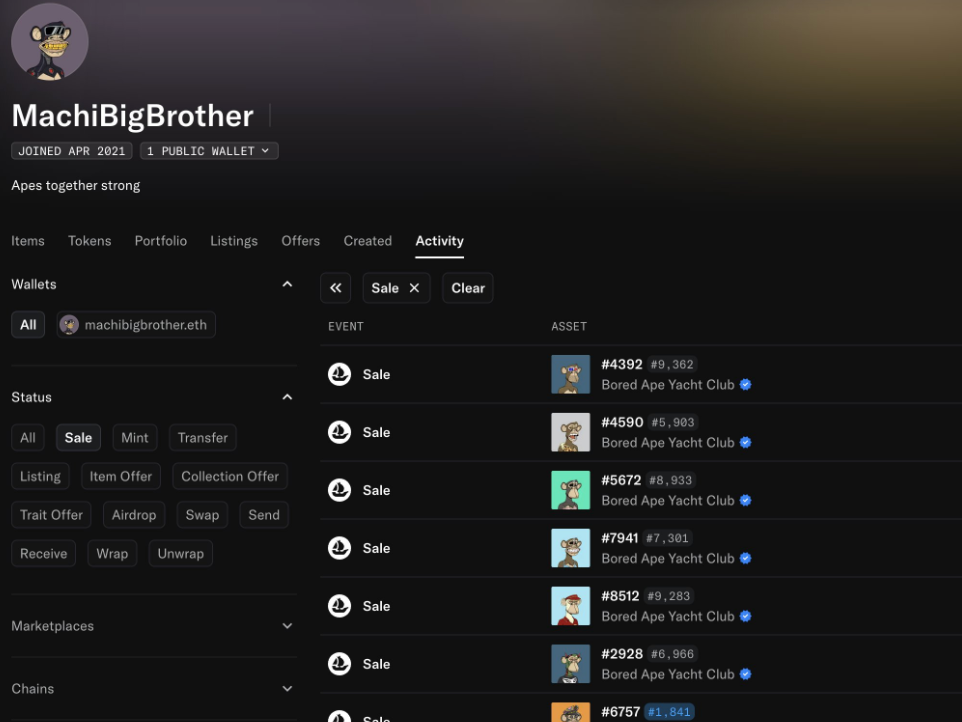Toggle the Wrap status filter

[112, 553]
